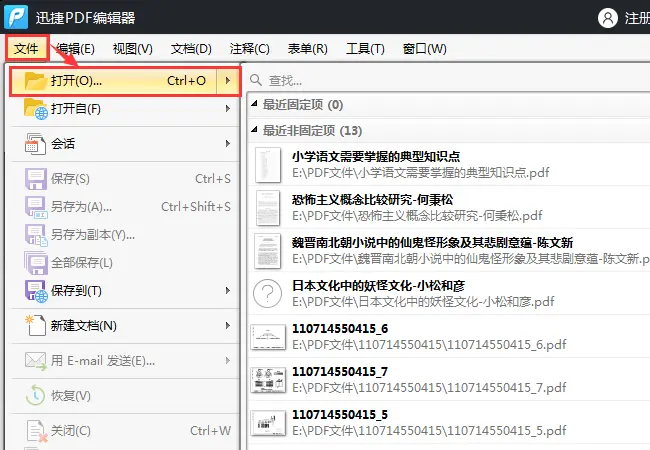Click the 迅捷PDF编辑器 app logo

(x=16, y=17)
